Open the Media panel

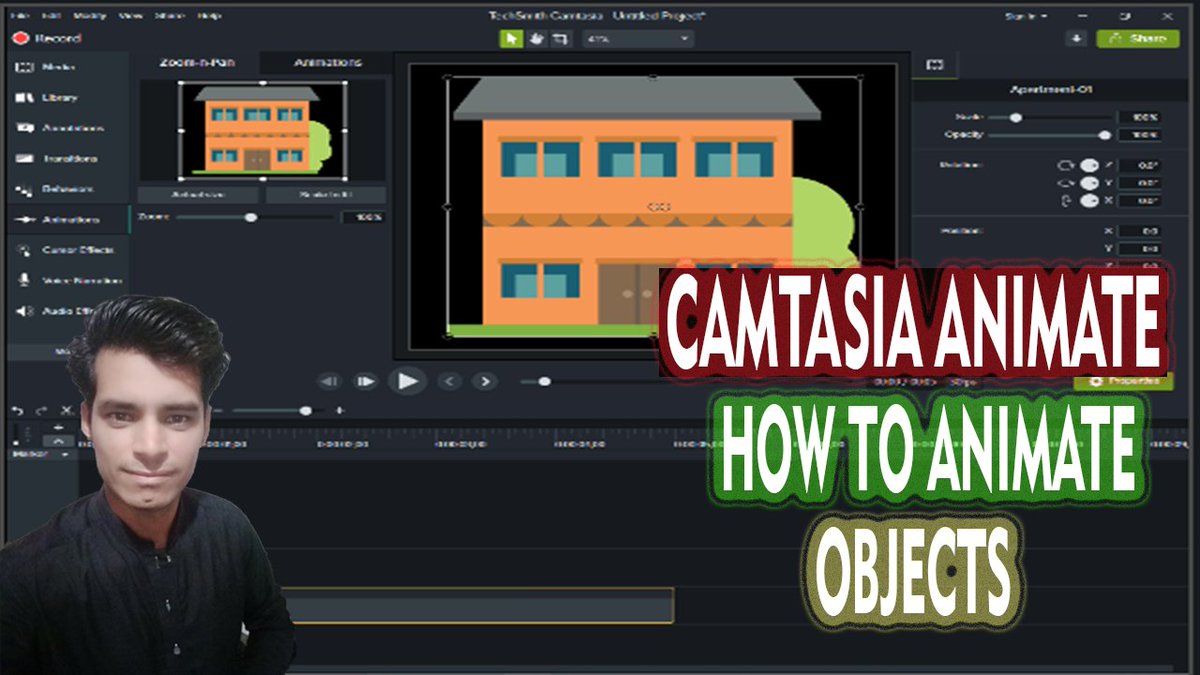(x=45, y=67)
